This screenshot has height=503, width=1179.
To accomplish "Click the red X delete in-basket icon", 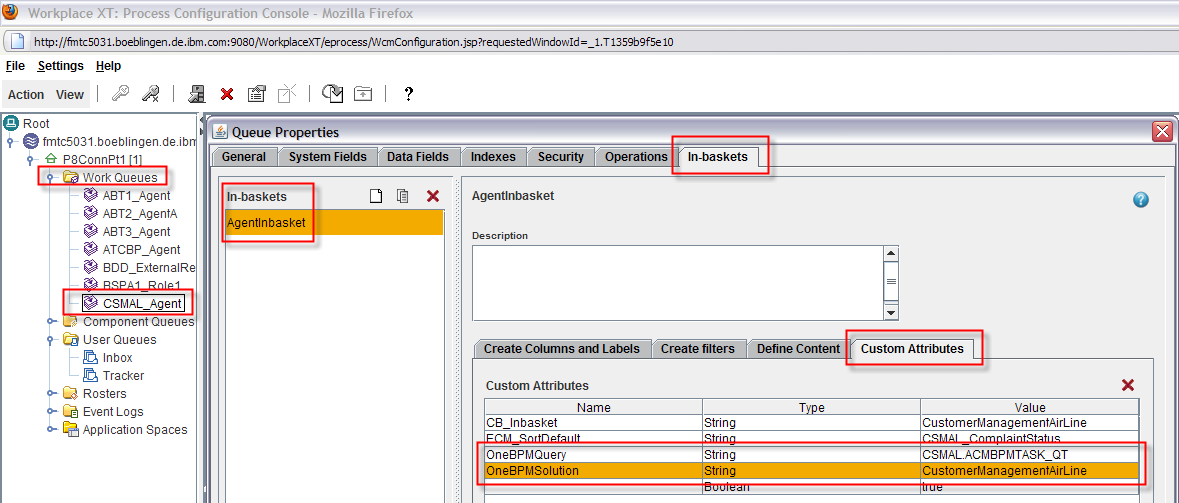I will point(432,196).
